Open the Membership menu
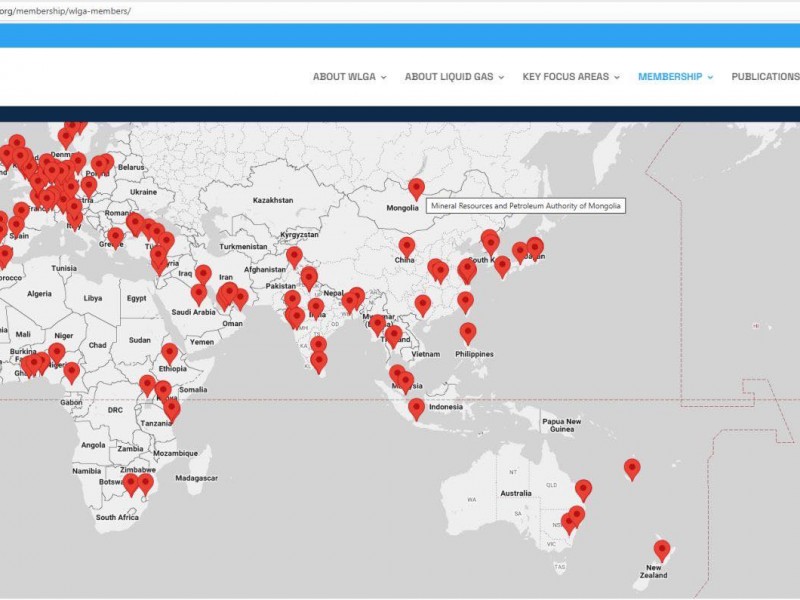Image resolution: width=800 pixels, height=600 pixels. (x=675, y=77)
